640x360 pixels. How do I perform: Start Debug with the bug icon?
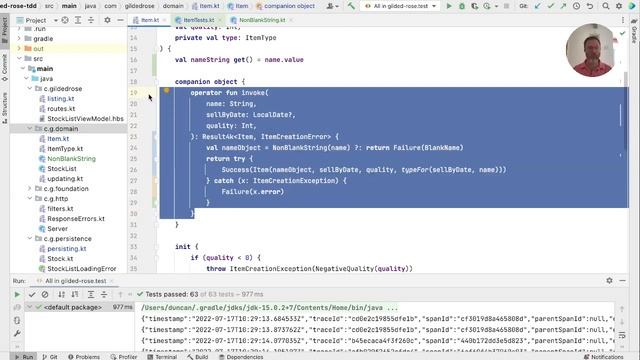click(x=462, y=6)
